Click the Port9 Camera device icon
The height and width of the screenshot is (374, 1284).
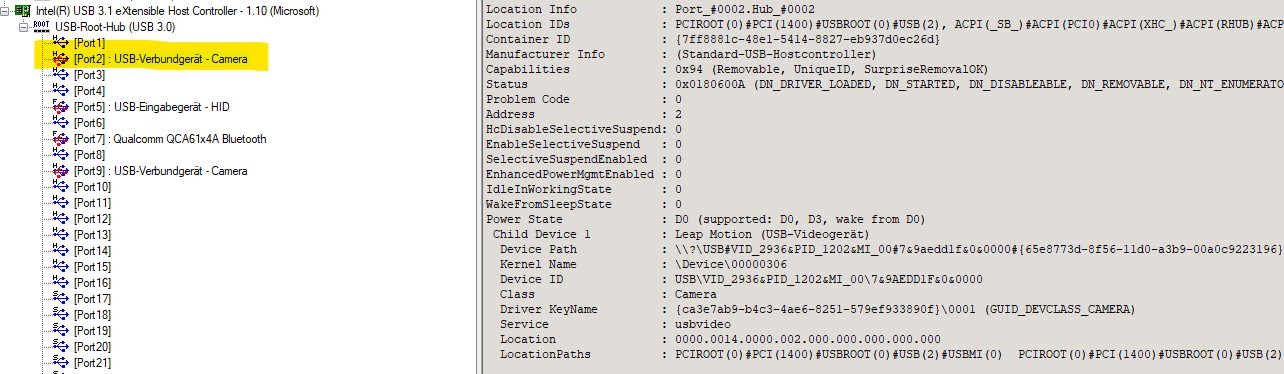[x=61, y=171]
